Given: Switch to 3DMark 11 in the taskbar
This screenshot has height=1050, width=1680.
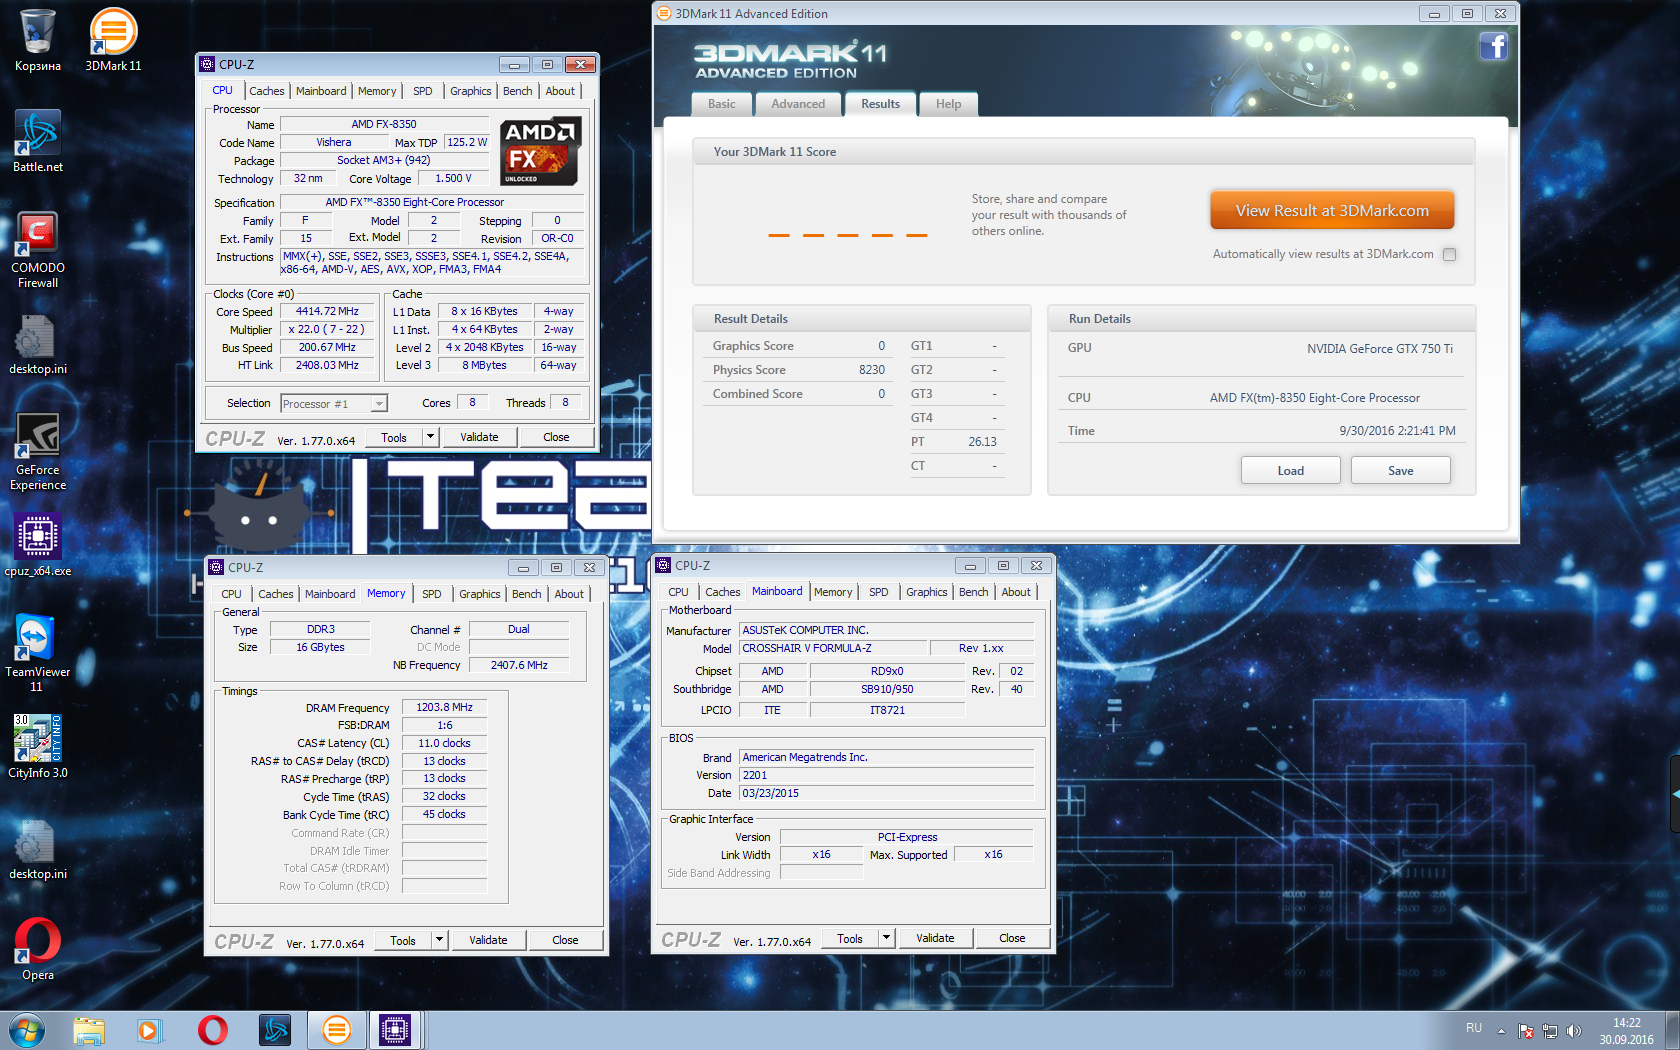Looking at the screenshot, I should click(x=336, y=1030).
